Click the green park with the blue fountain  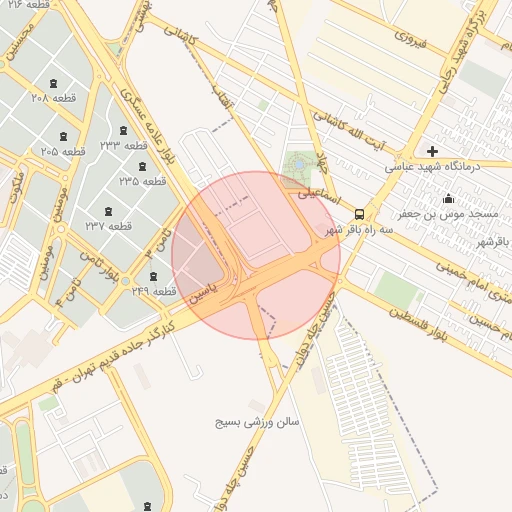tap(299, 165)
